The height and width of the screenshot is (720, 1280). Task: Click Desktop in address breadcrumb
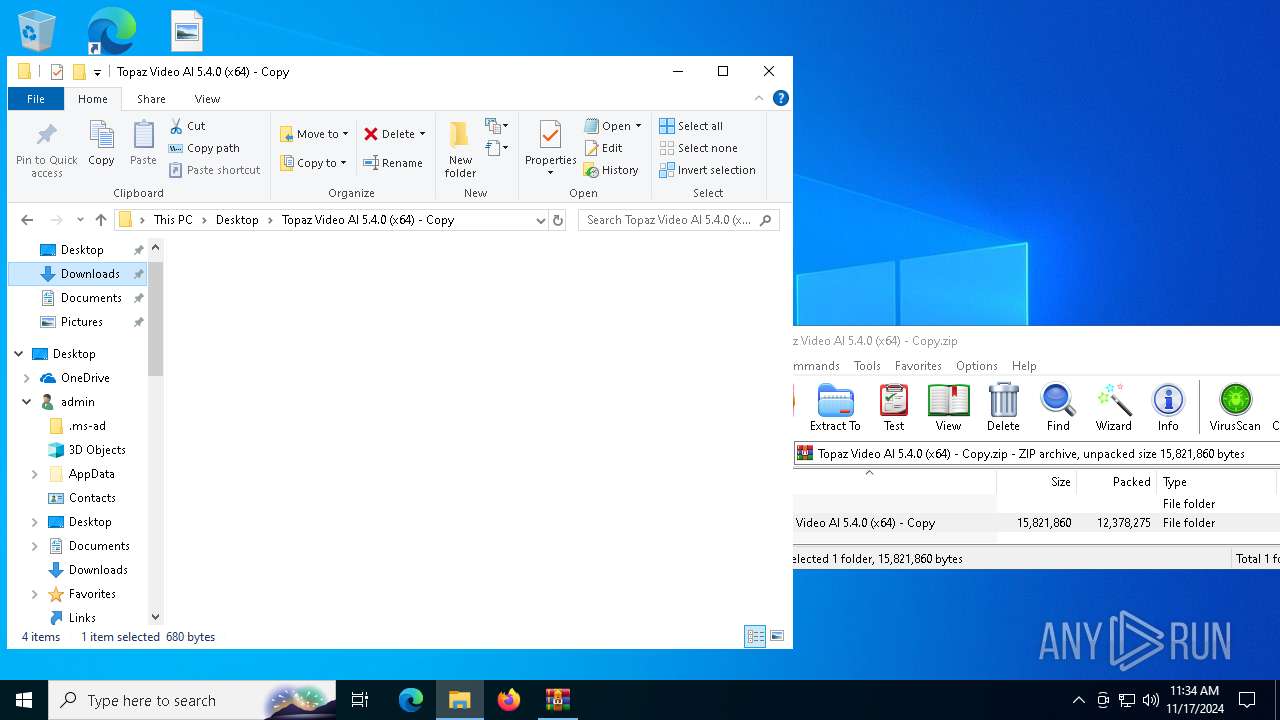pyautogui.click(x=237, y=220)
